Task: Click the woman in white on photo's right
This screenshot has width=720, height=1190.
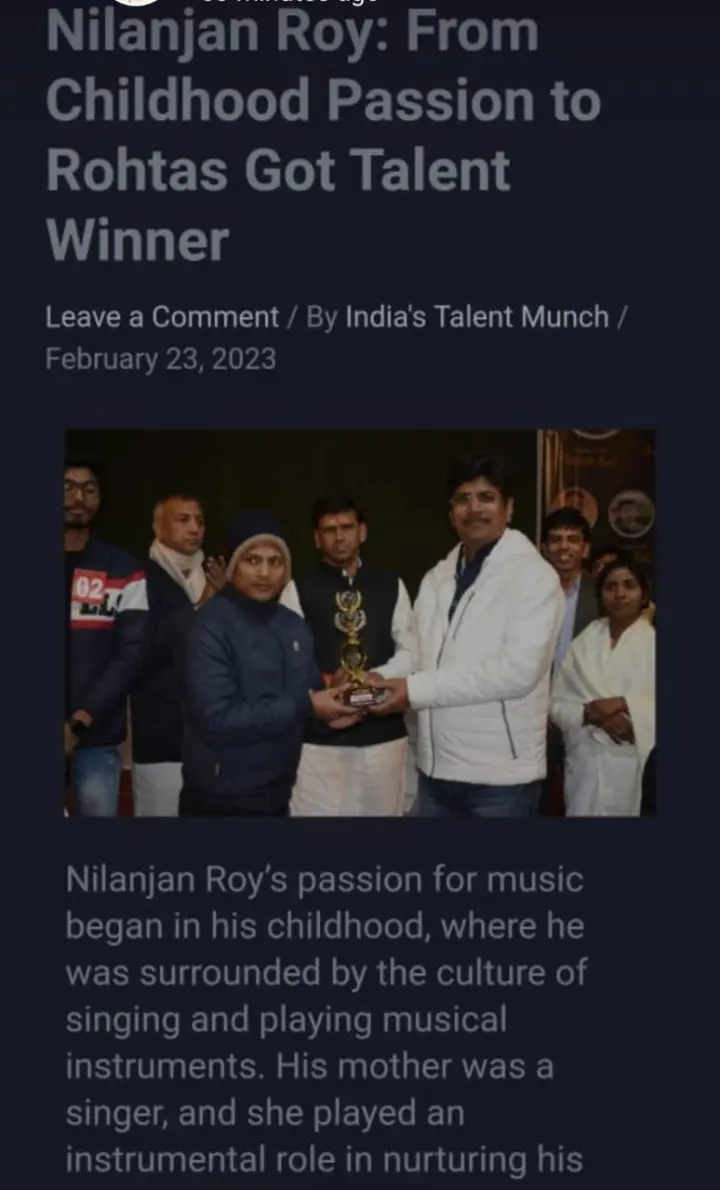Action: [x=605, y=687]
